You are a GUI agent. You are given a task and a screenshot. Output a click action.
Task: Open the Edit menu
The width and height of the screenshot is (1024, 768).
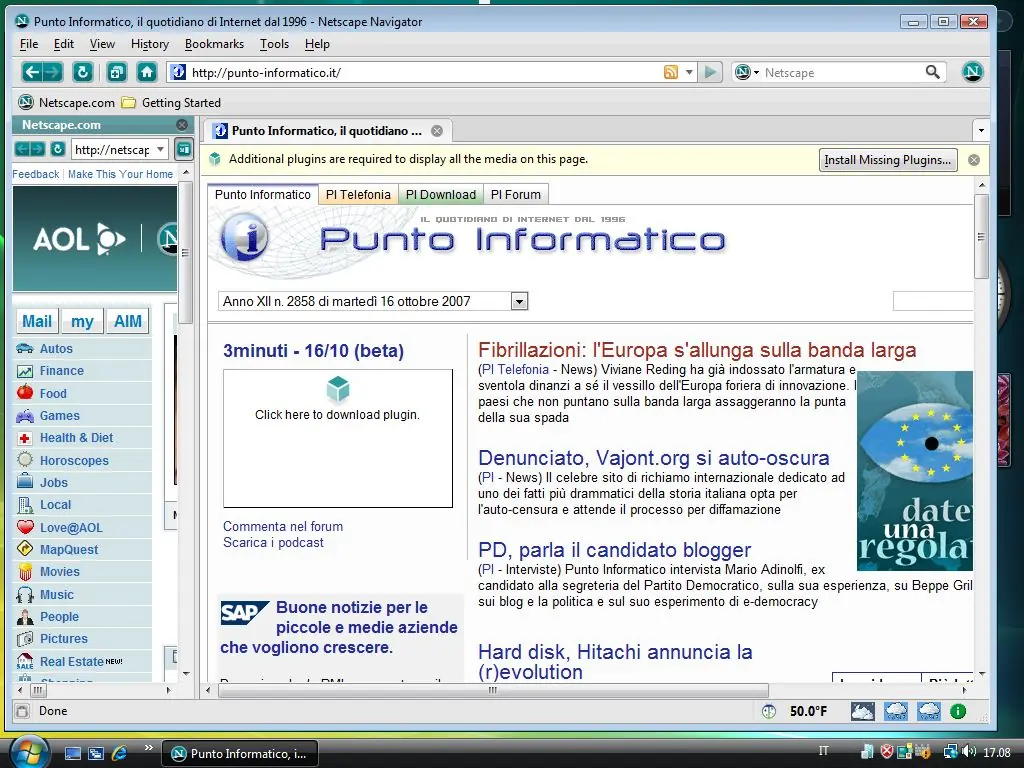[63, 44]
